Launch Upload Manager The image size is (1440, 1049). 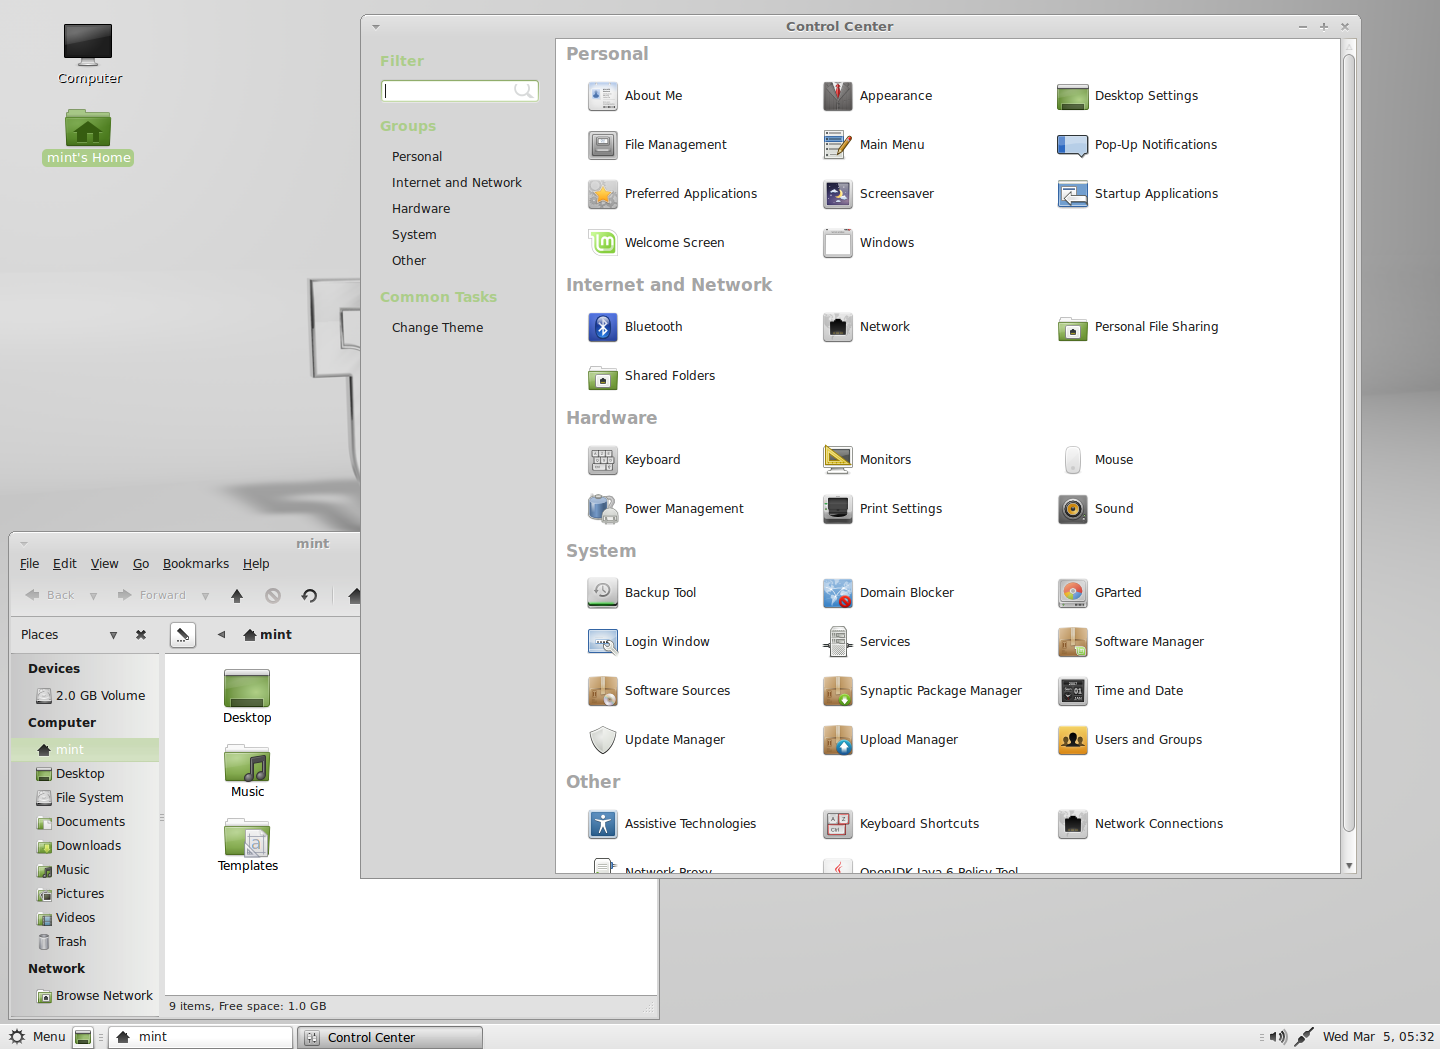click(x=891, y=740)
